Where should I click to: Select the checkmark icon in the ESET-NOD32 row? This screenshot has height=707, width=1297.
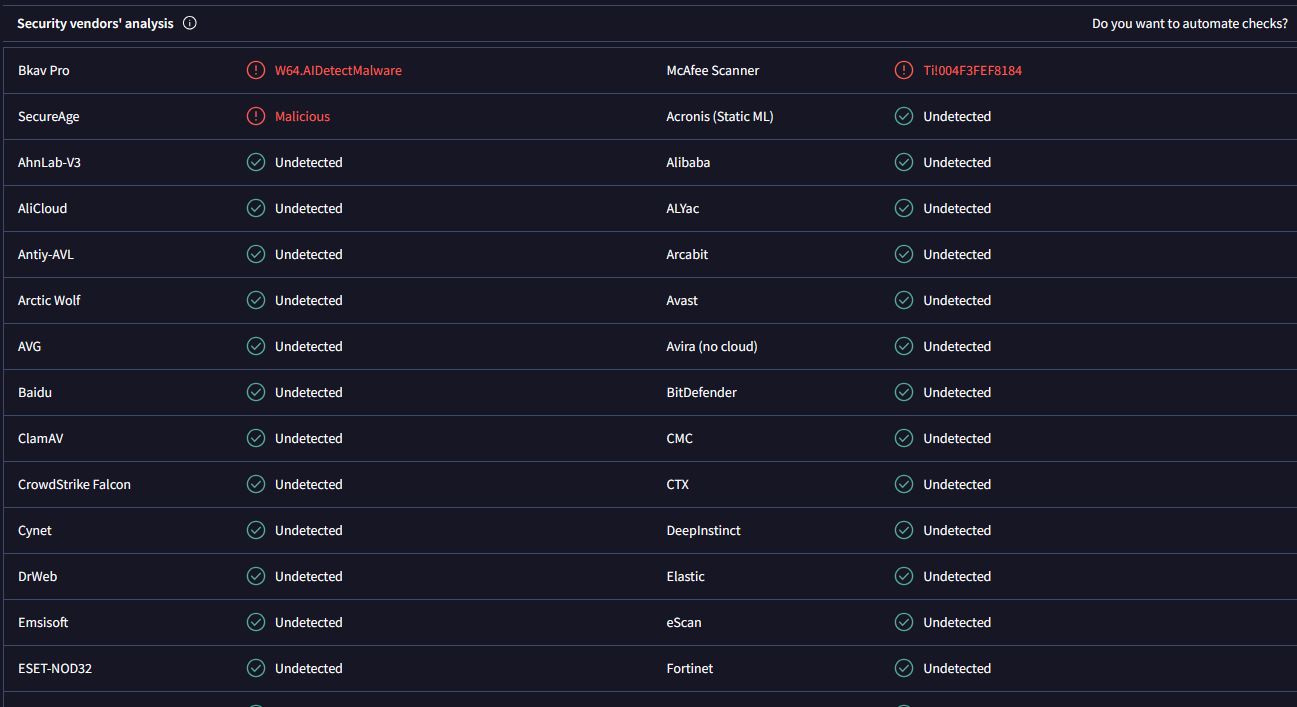[x=256, y=668]
